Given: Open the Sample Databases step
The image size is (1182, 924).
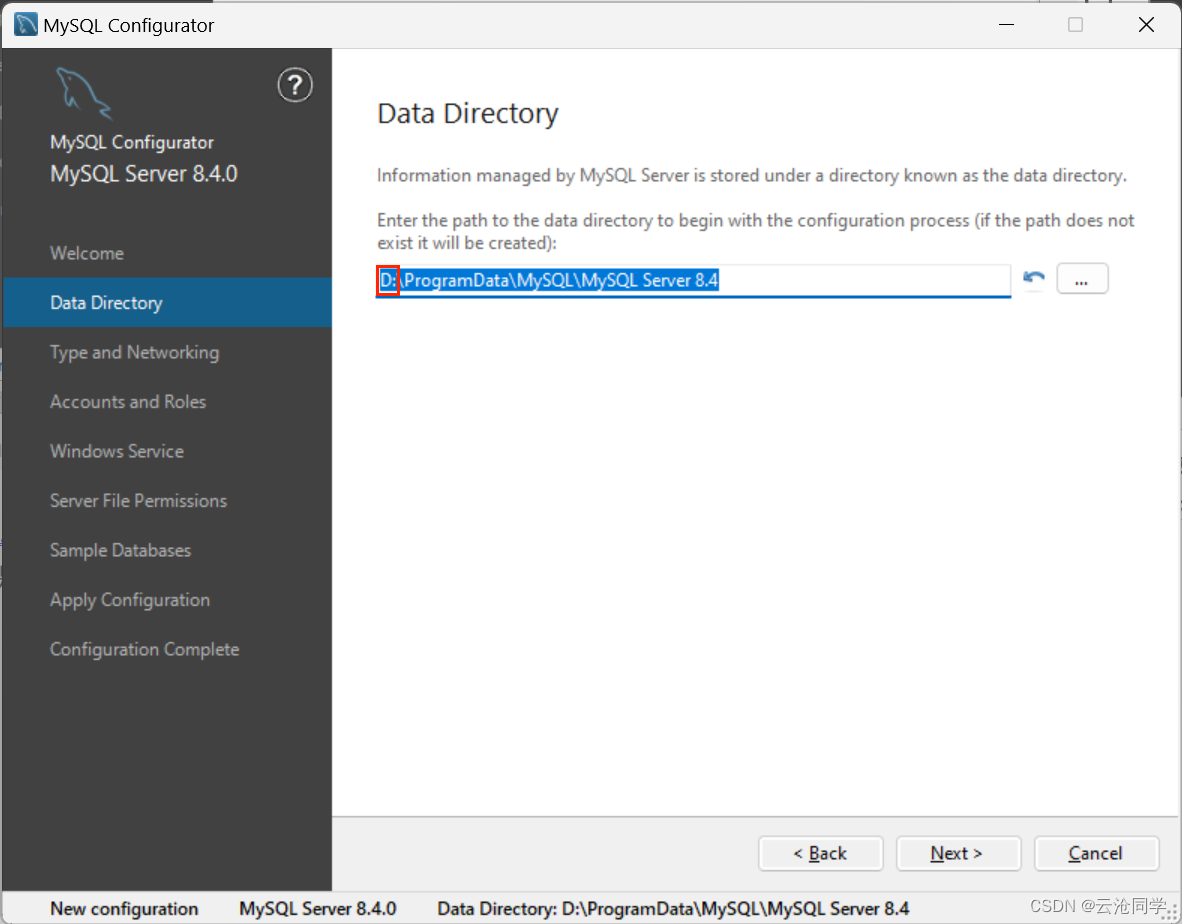Looking at the screenshot, I should (x=120, y=550).
